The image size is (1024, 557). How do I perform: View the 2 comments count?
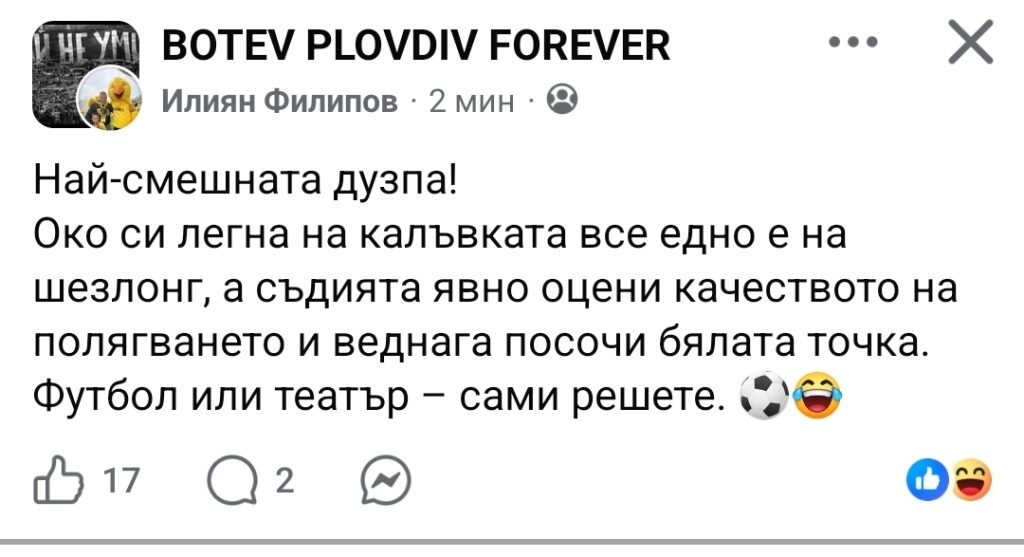[x=284, y=484]
